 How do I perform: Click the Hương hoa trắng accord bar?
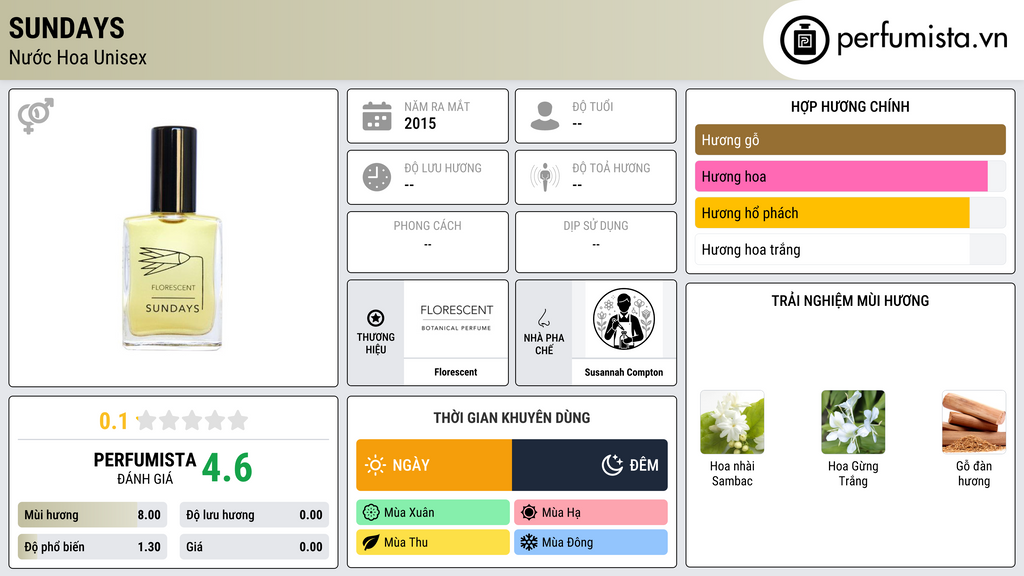tap(850, 249)
